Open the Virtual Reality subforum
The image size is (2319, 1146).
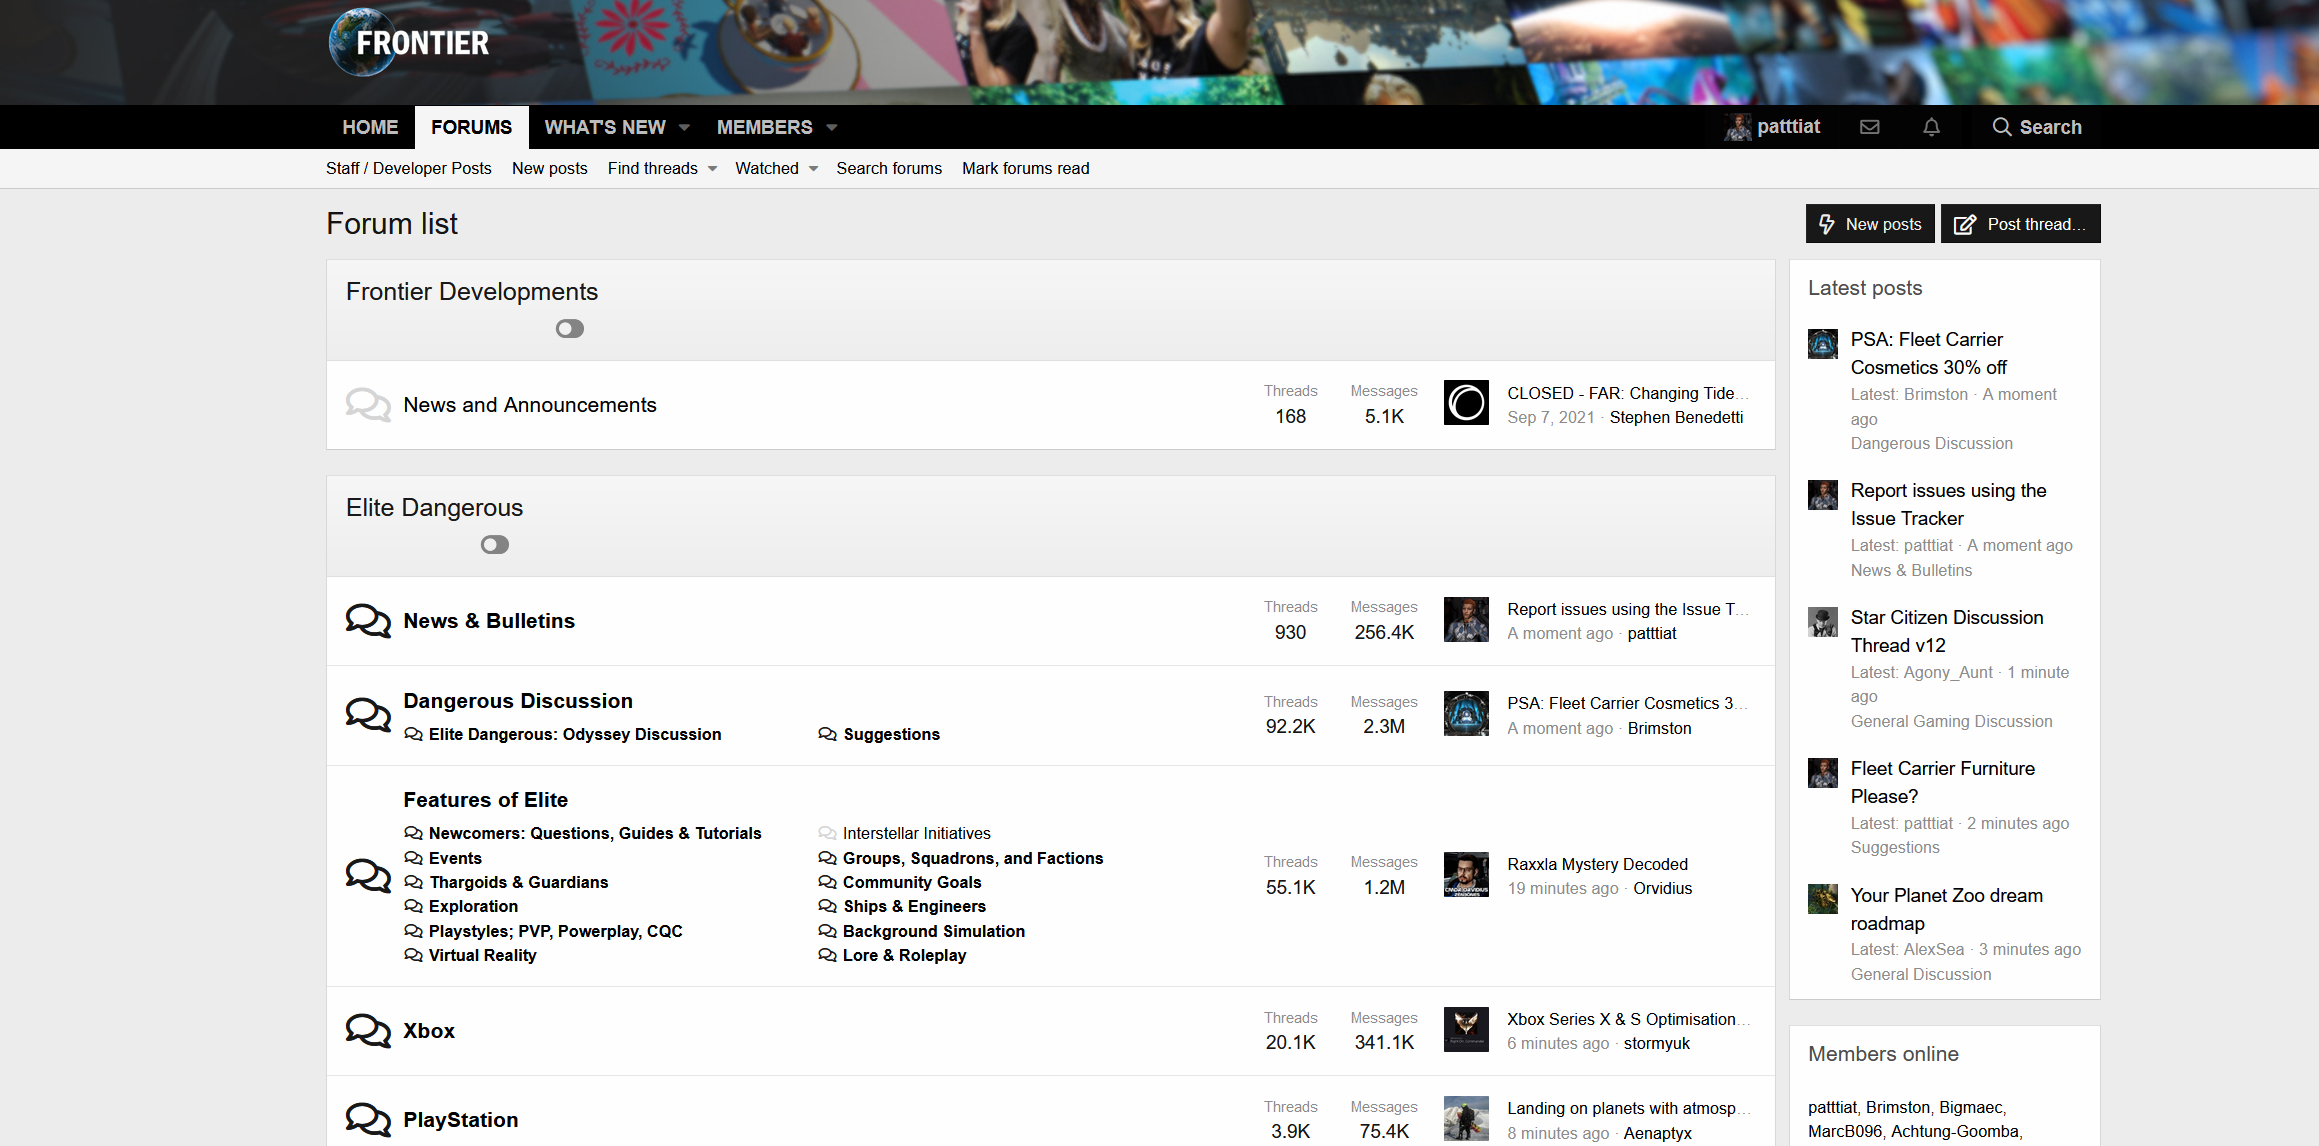coord(483,955)
